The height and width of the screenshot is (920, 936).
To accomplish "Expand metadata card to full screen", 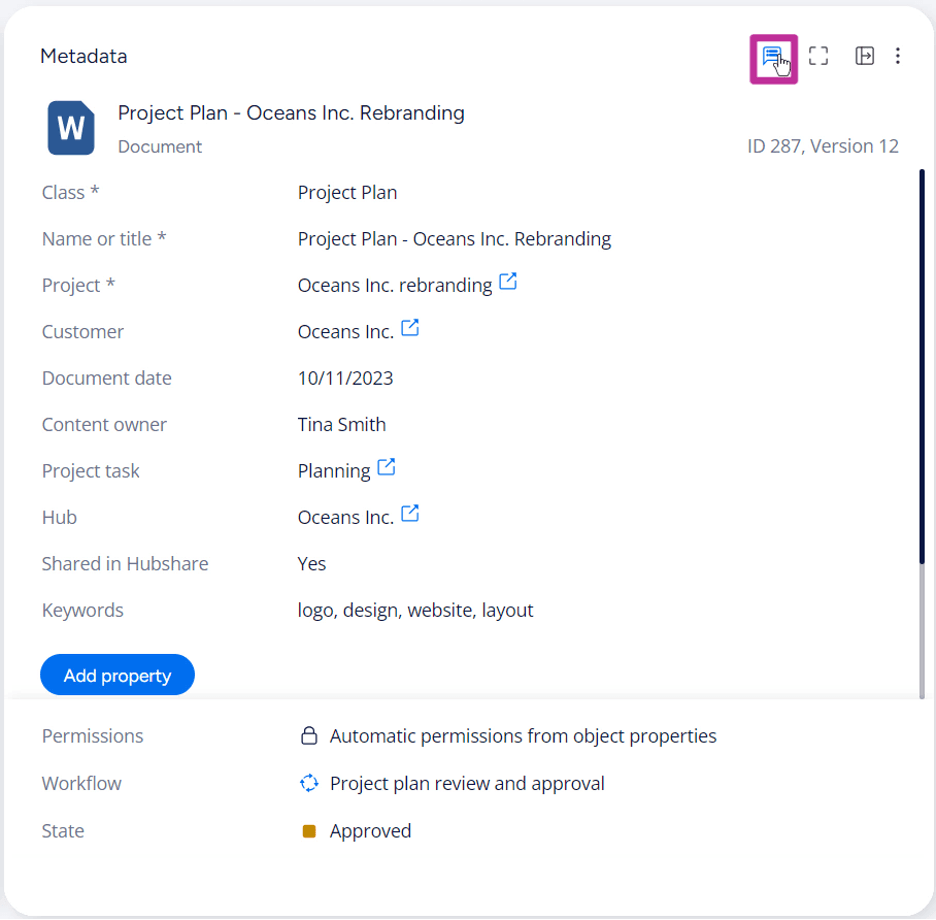I will point(818,56).
